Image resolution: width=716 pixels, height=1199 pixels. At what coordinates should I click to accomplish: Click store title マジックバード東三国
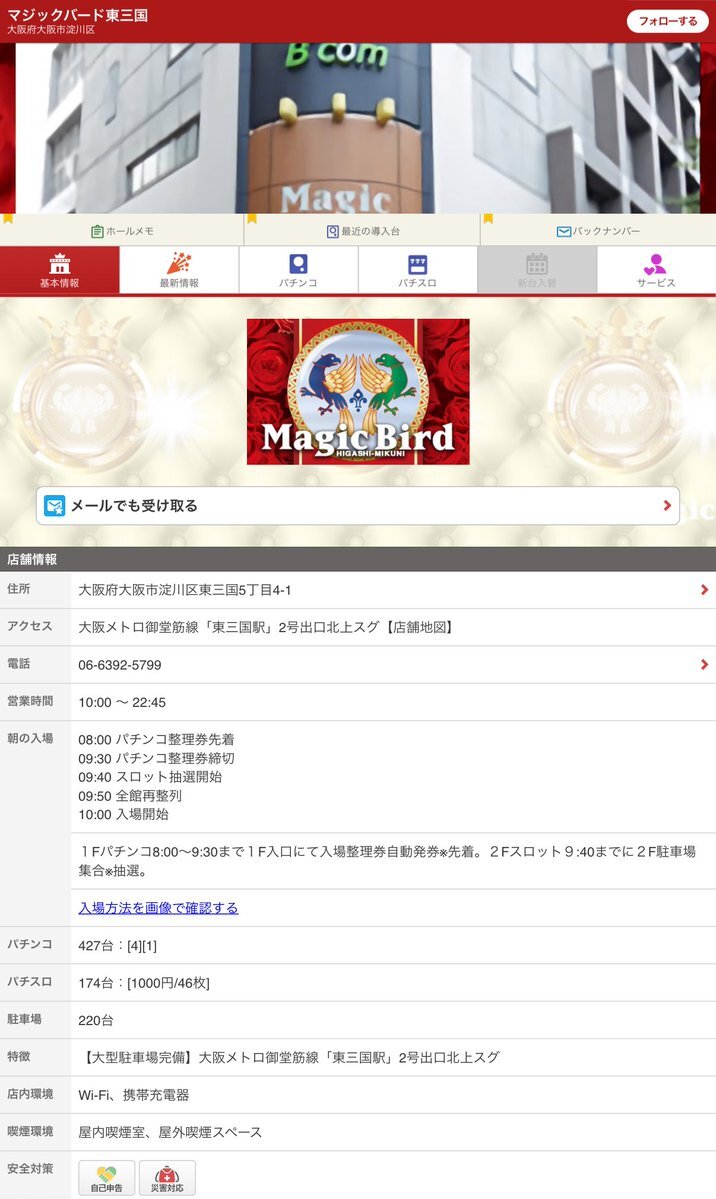coord(77,15)
